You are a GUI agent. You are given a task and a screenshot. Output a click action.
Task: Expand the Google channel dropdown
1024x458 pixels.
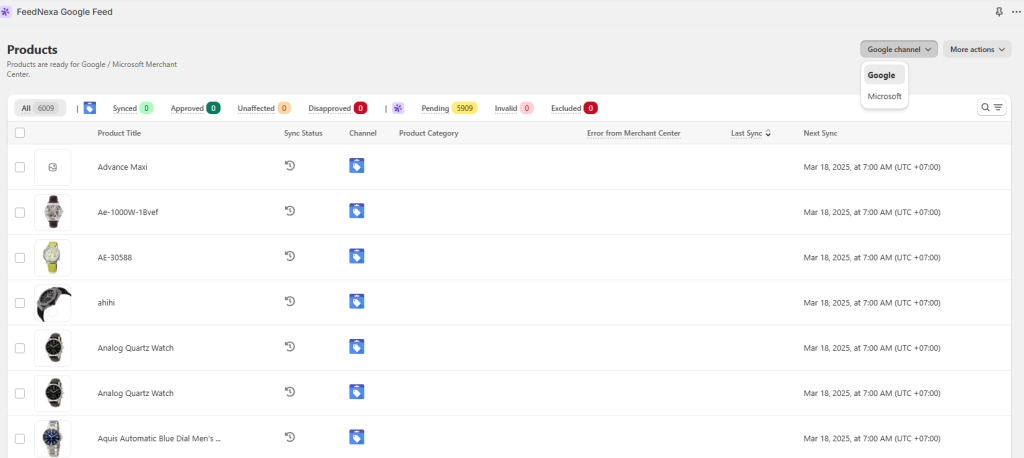pyautogui.click(x=899, y=49)
